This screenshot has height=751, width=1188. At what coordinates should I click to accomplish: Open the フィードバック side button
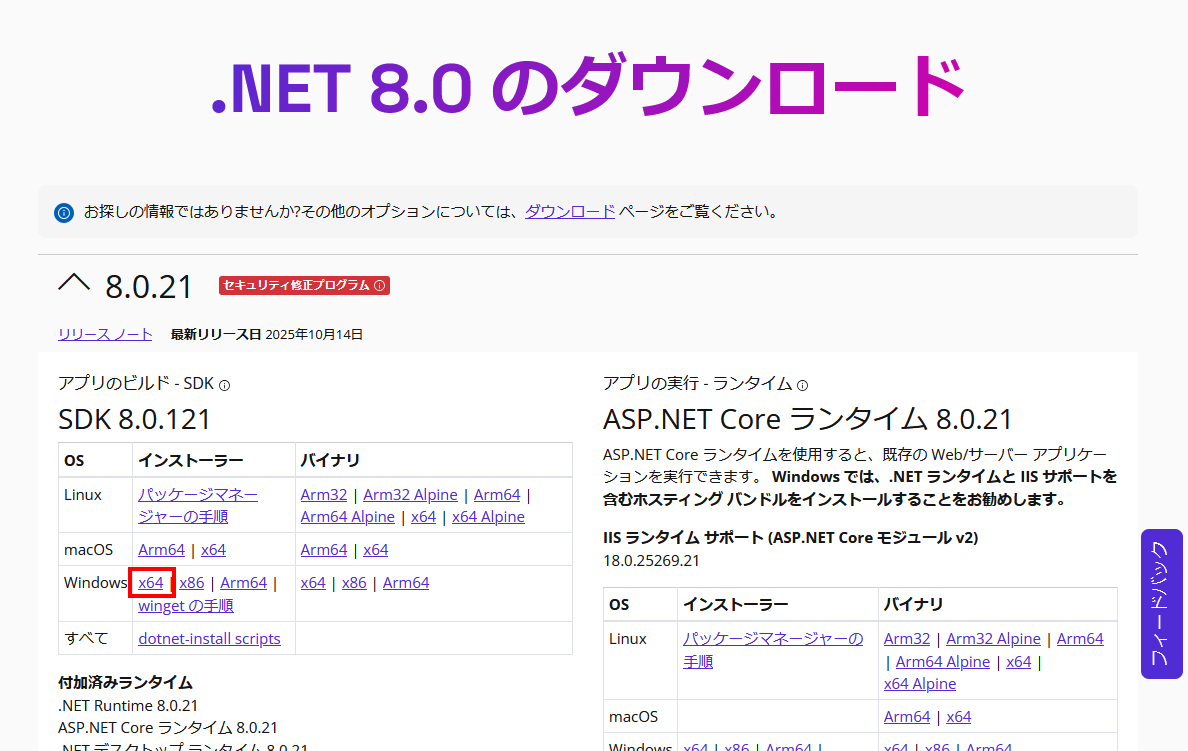pyautogui.click(x=1161, y=604)
